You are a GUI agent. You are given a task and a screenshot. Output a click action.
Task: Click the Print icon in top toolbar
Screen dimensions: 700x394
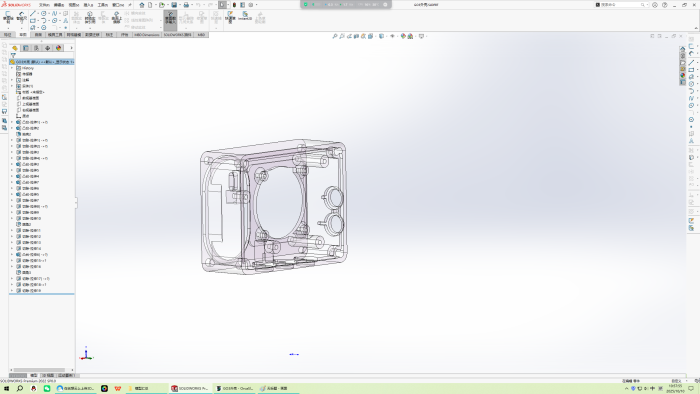pos(186,5)
